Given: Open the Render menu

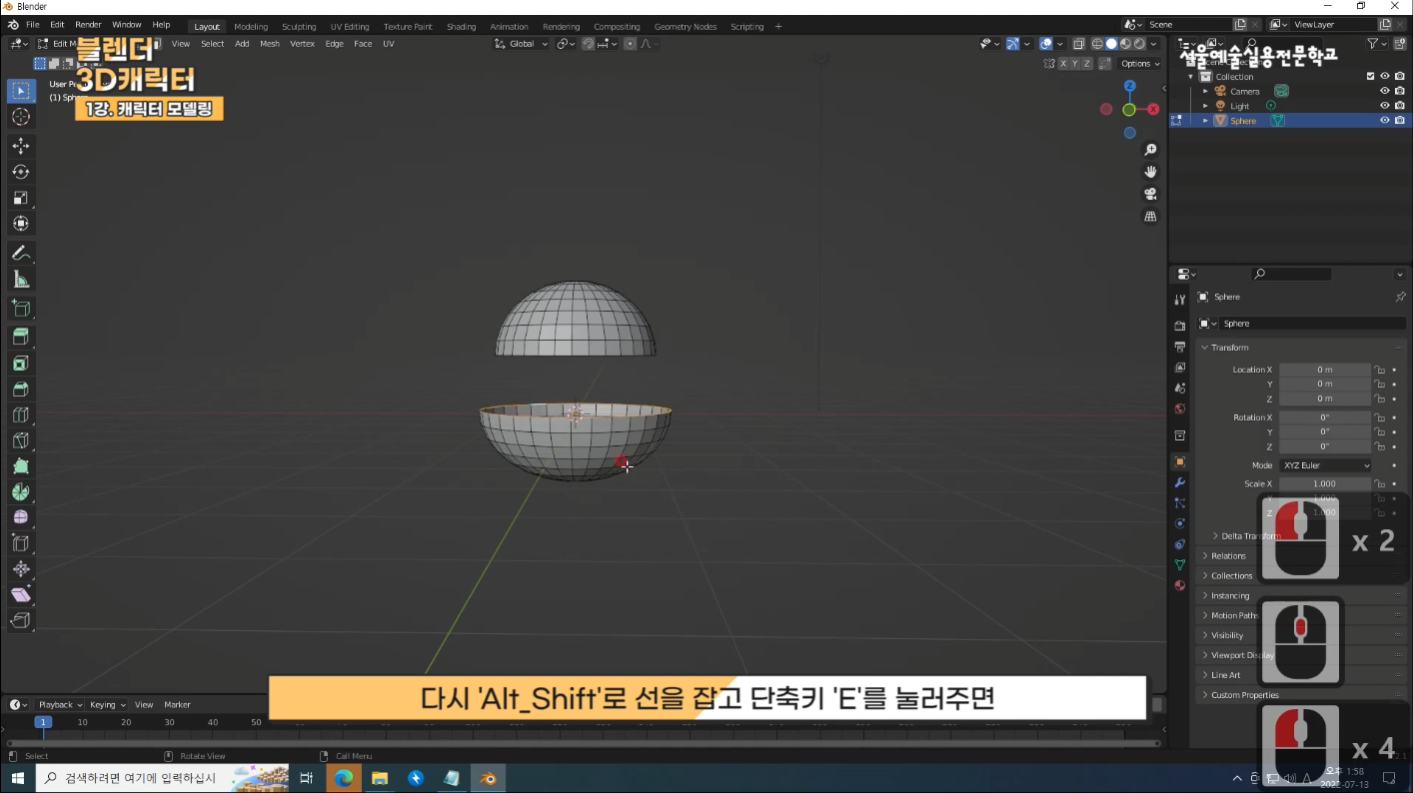Looking at the screenshot, I should point(88,25).
